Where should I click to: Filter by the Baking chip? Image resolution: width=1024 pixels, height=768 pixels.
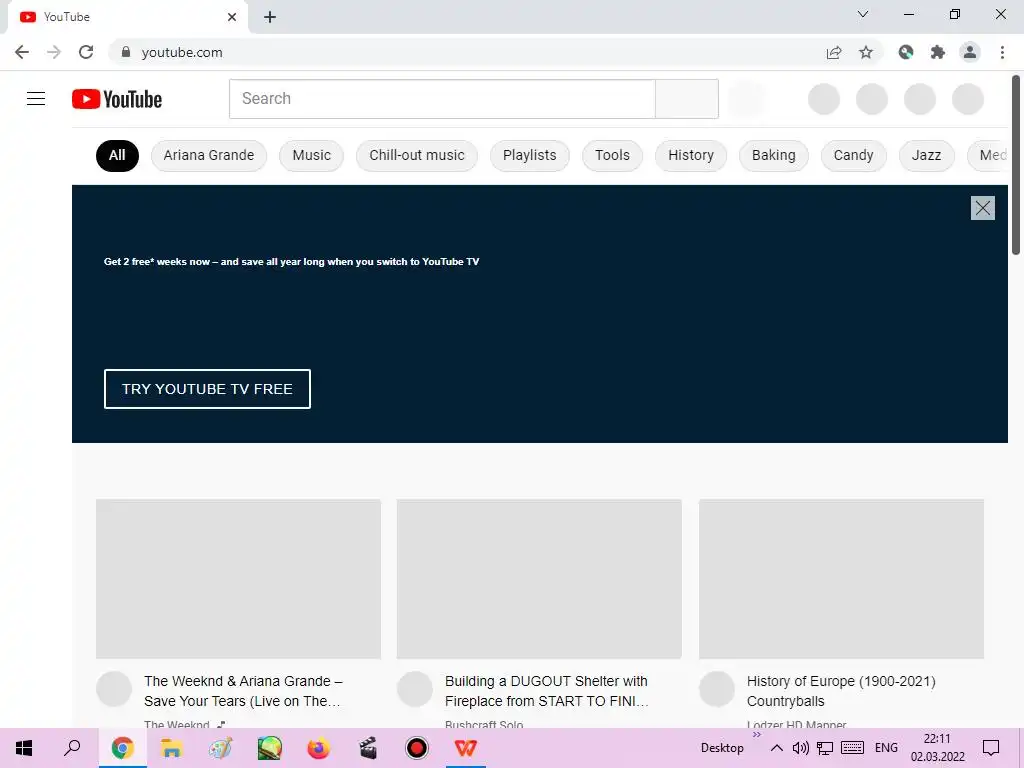774,155
